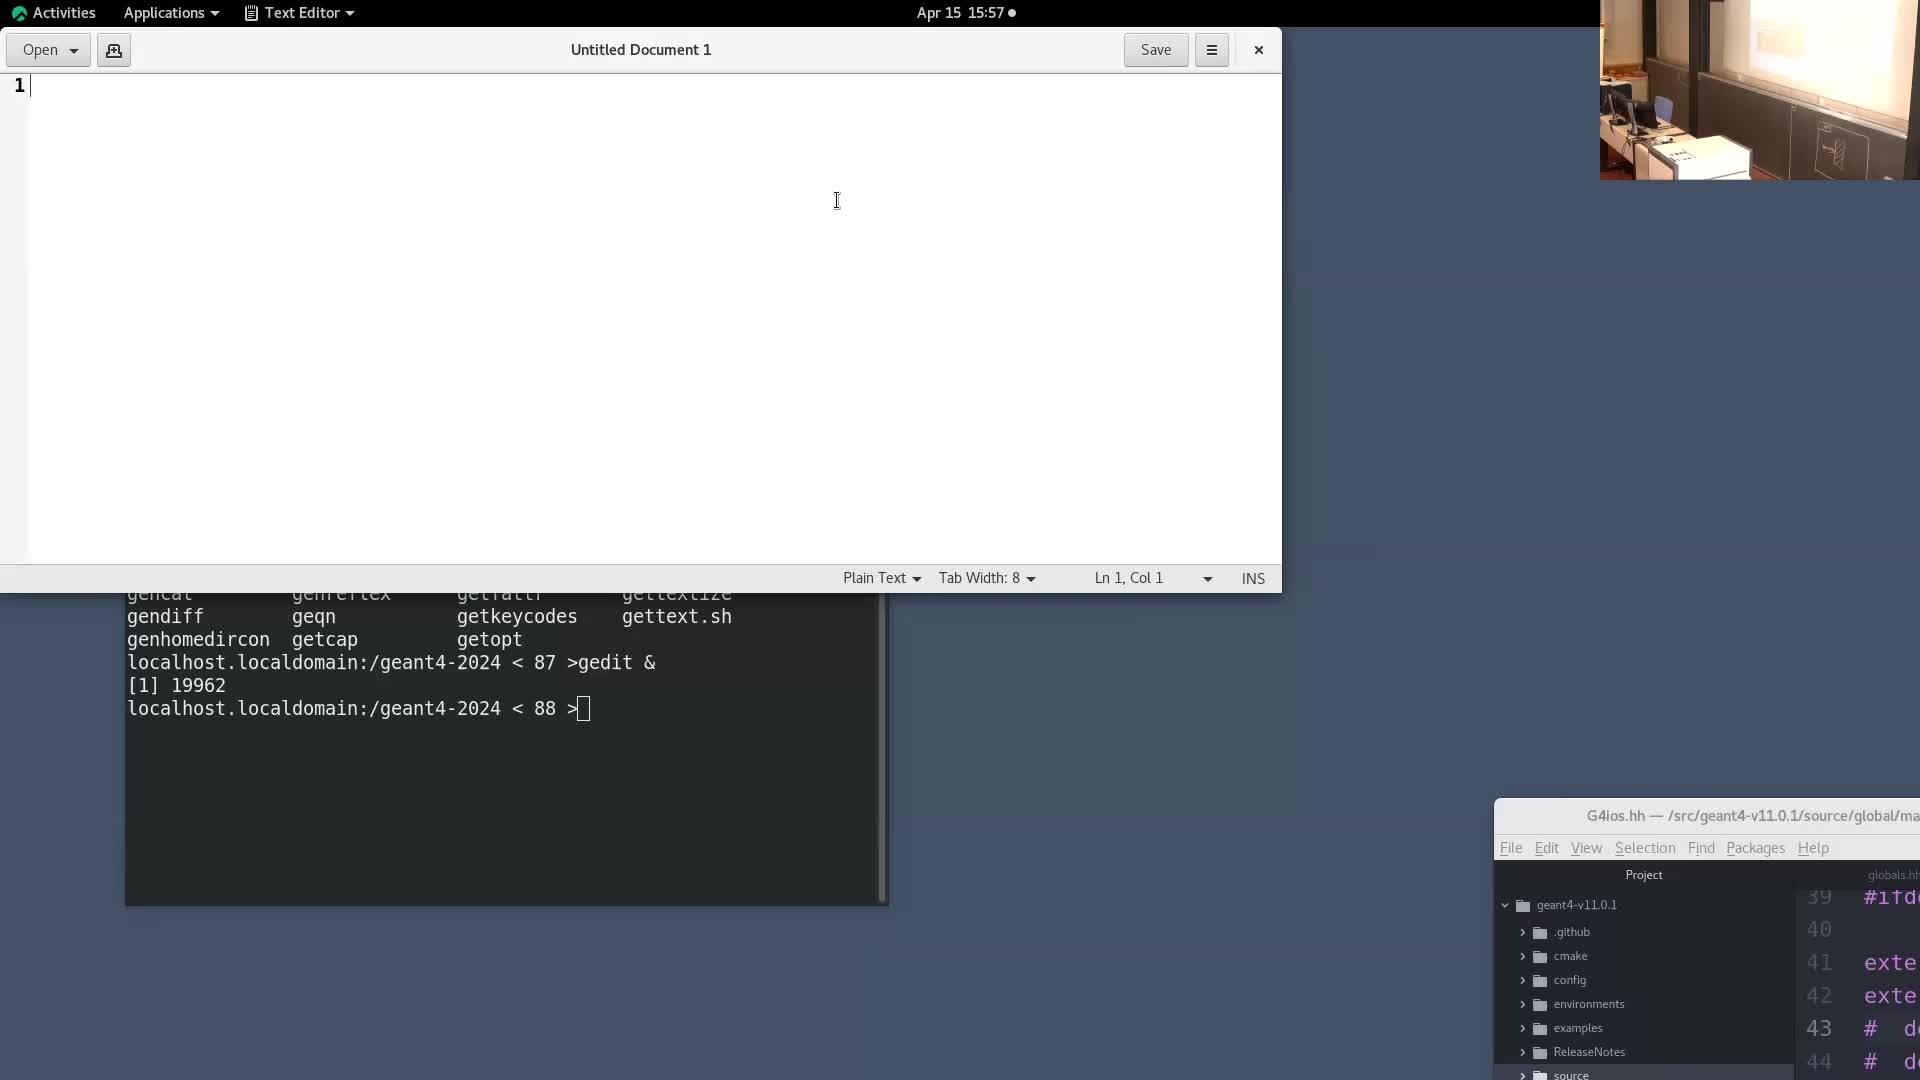The image size is (1920, 1080).
Task: Open the Tab Width dropdown
Action: pyautogui.click(x=988, y=578)
